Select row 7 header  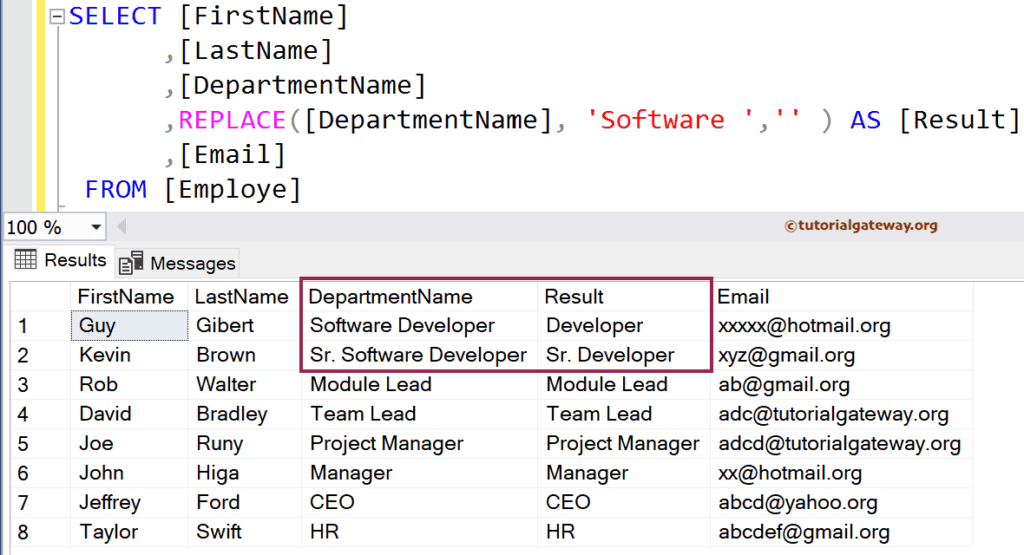[40, 502]
